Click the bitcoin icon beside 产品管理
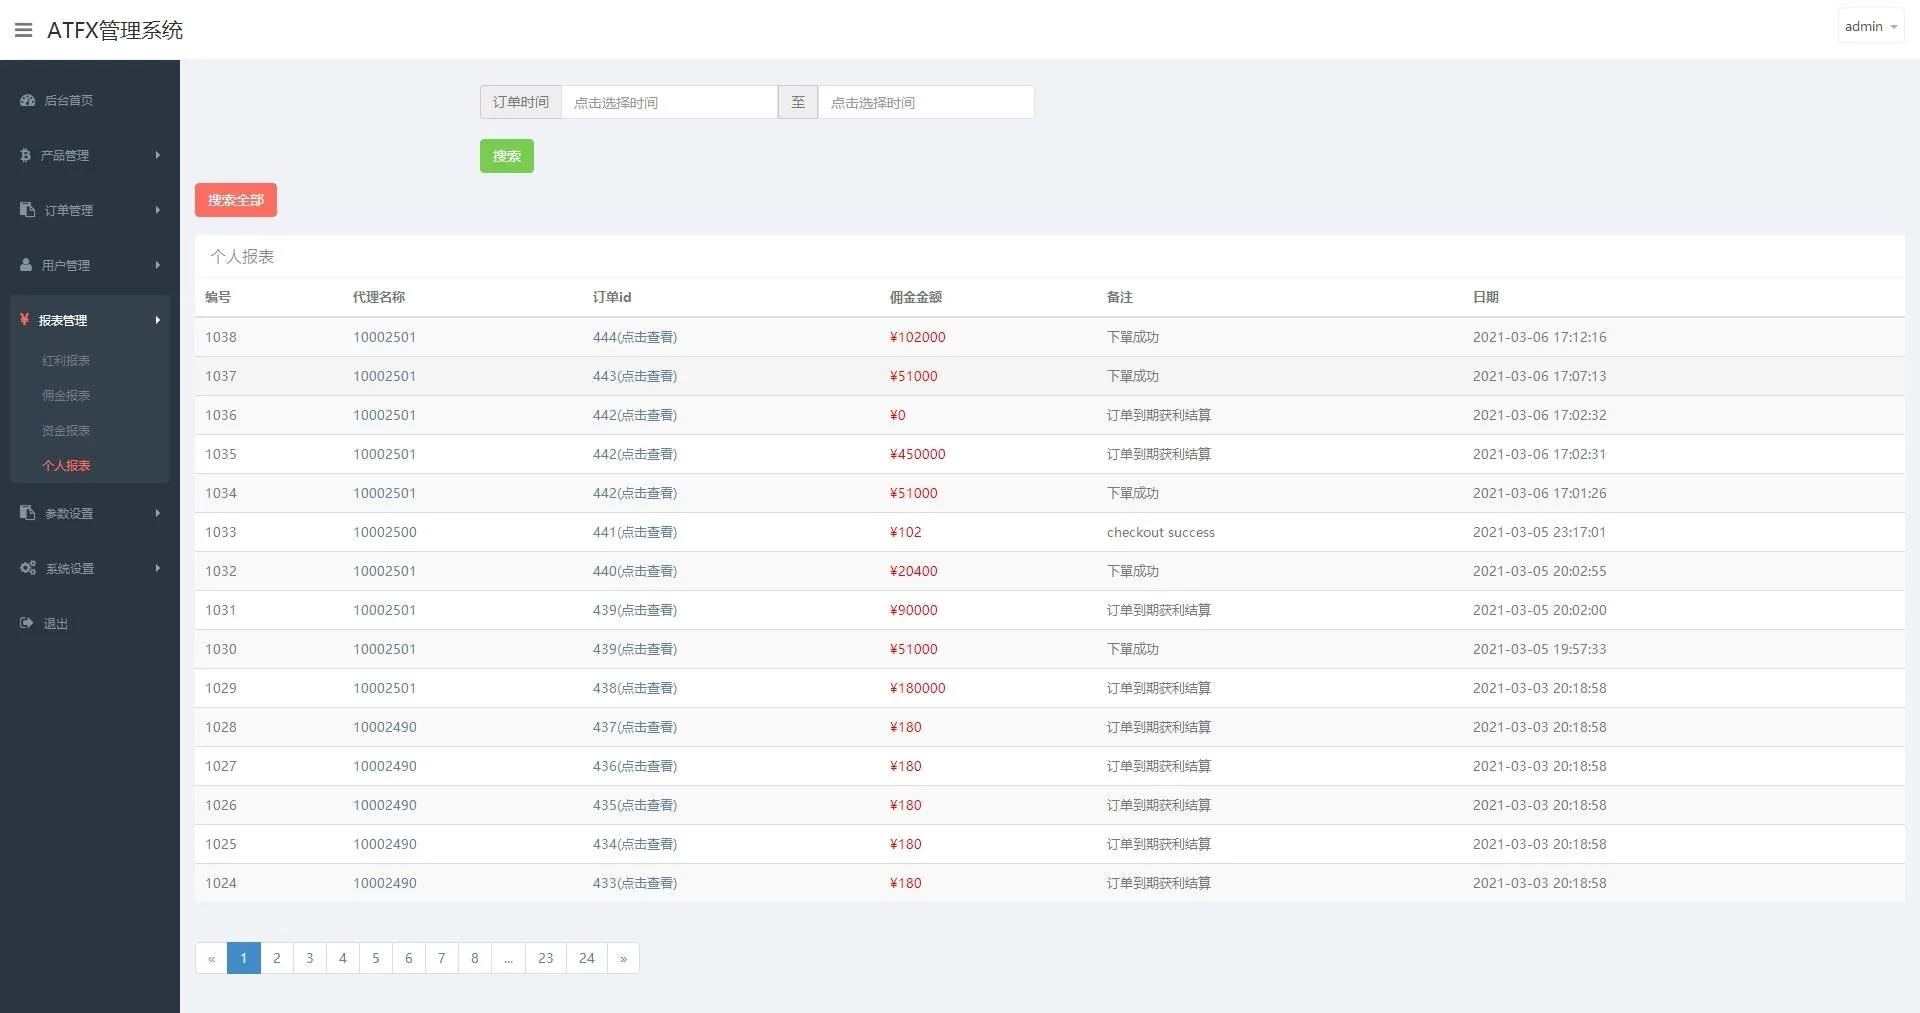This screenshot has width=1920, height=1013. [25, 155]
